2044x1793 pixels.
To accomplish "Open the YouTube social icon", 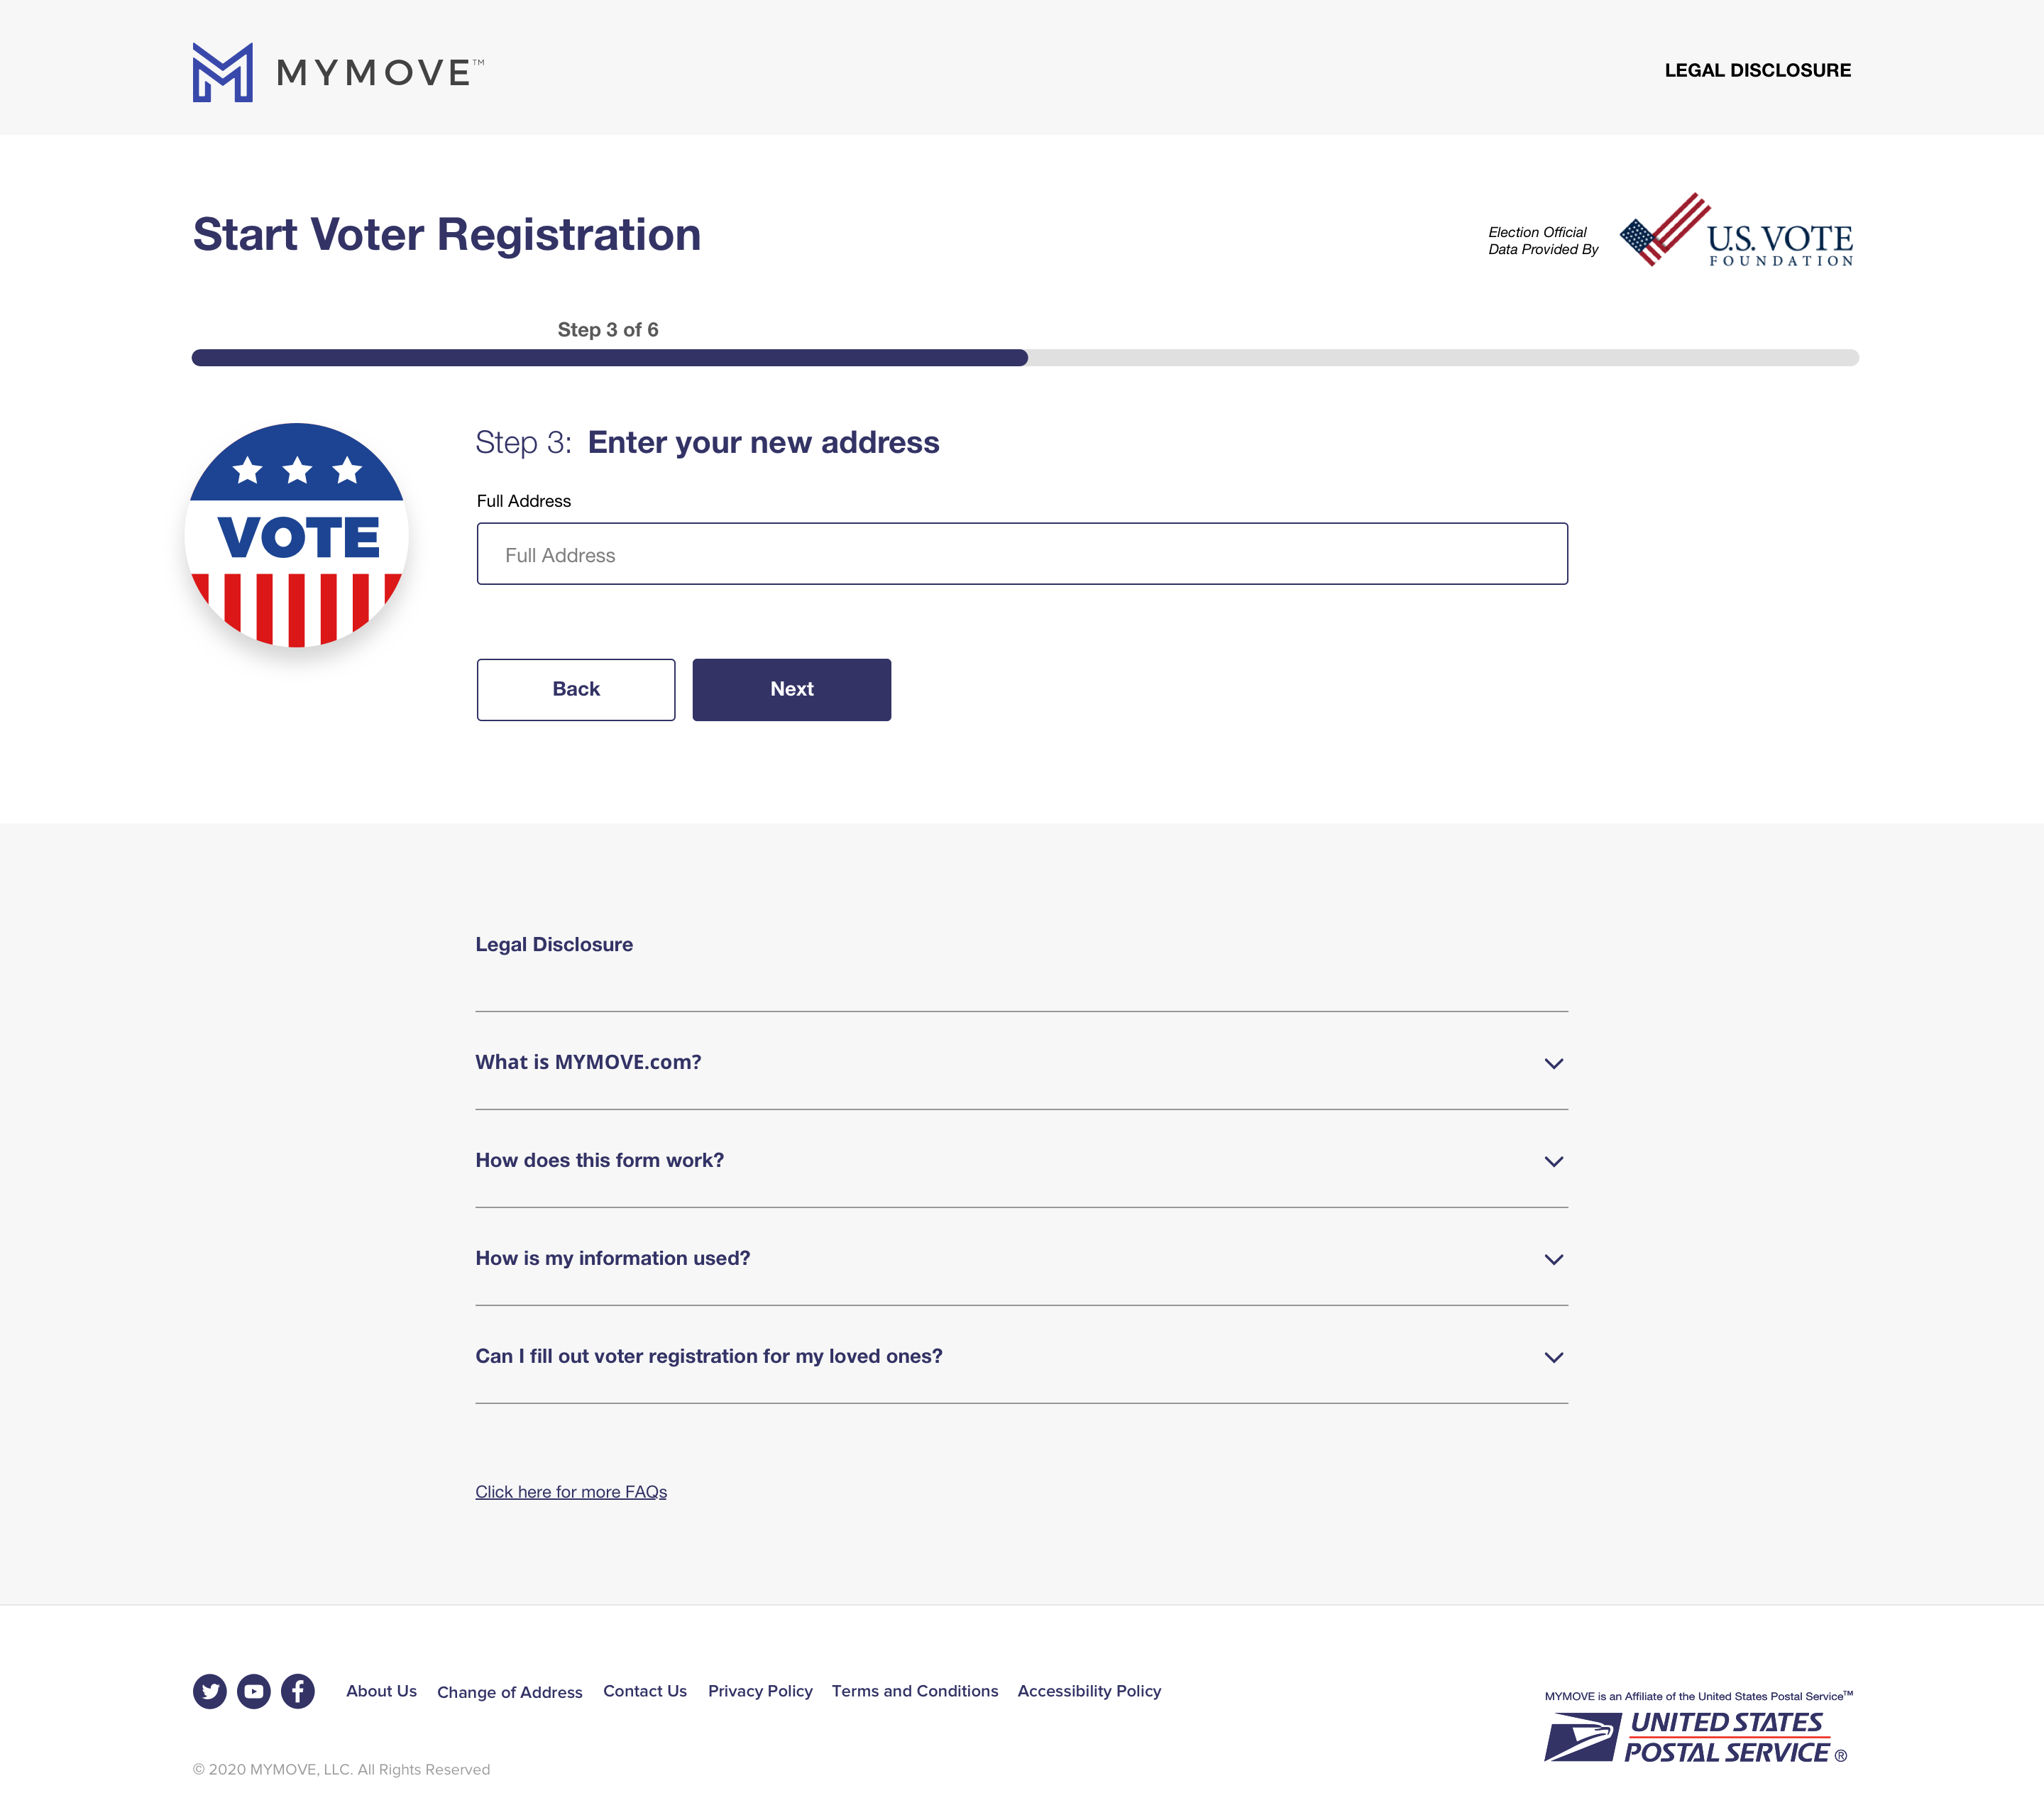I will 254,1691.
